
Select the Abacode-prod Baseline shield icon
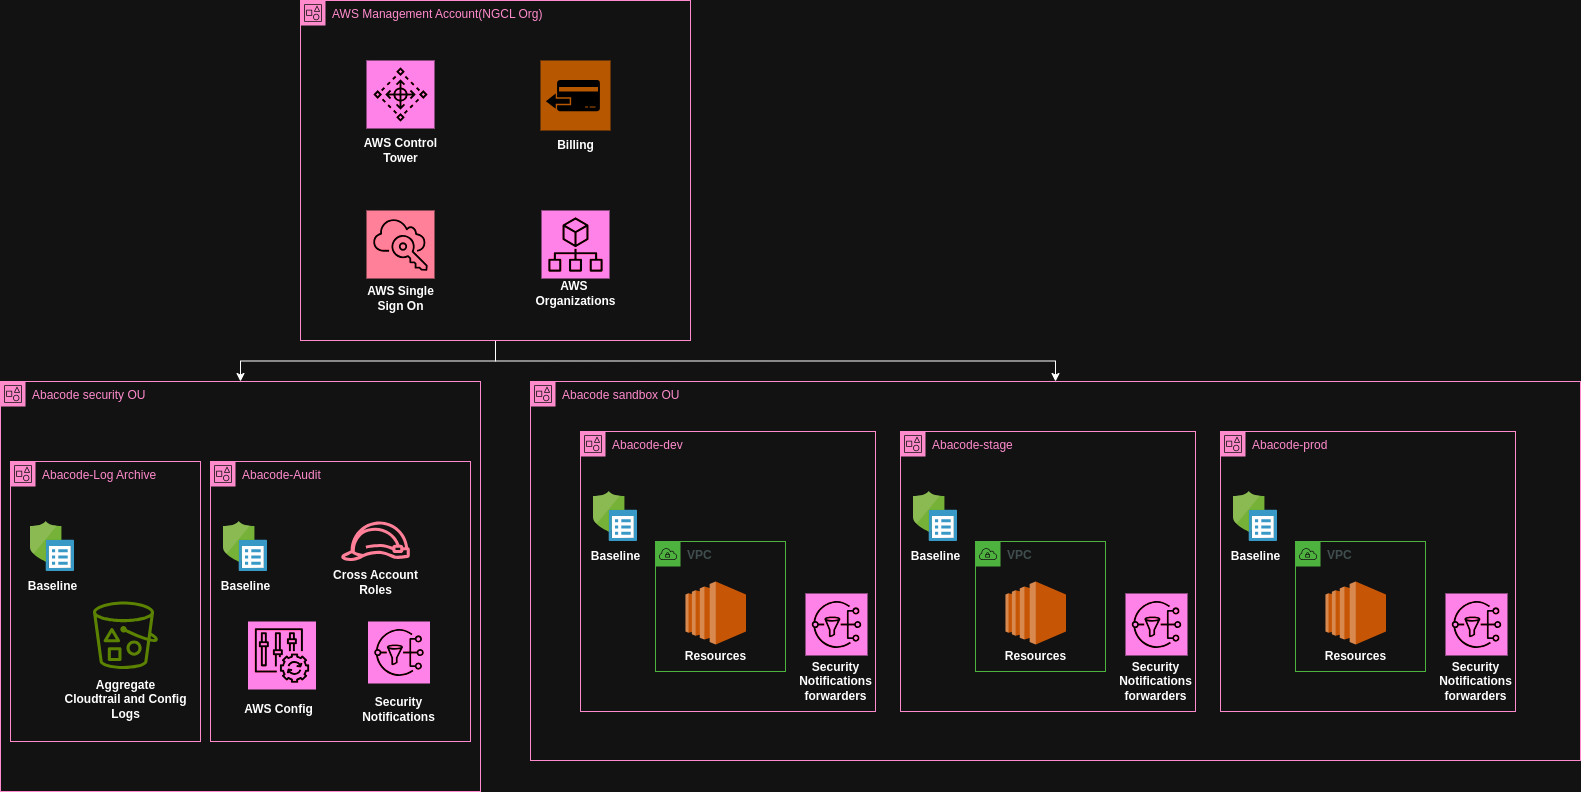pos(1255,516)
